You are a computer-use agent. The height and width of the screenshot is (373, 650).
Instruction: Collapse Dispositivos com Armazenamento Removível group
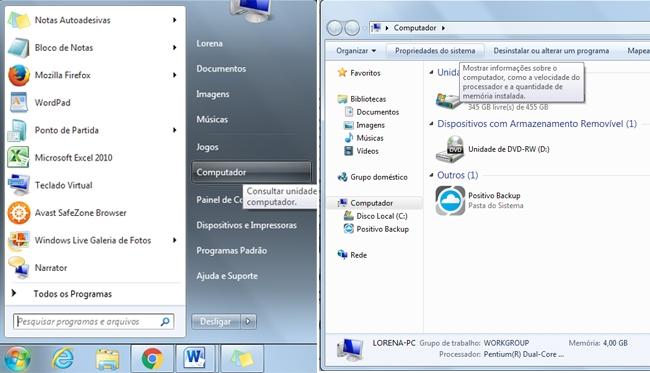431,124
